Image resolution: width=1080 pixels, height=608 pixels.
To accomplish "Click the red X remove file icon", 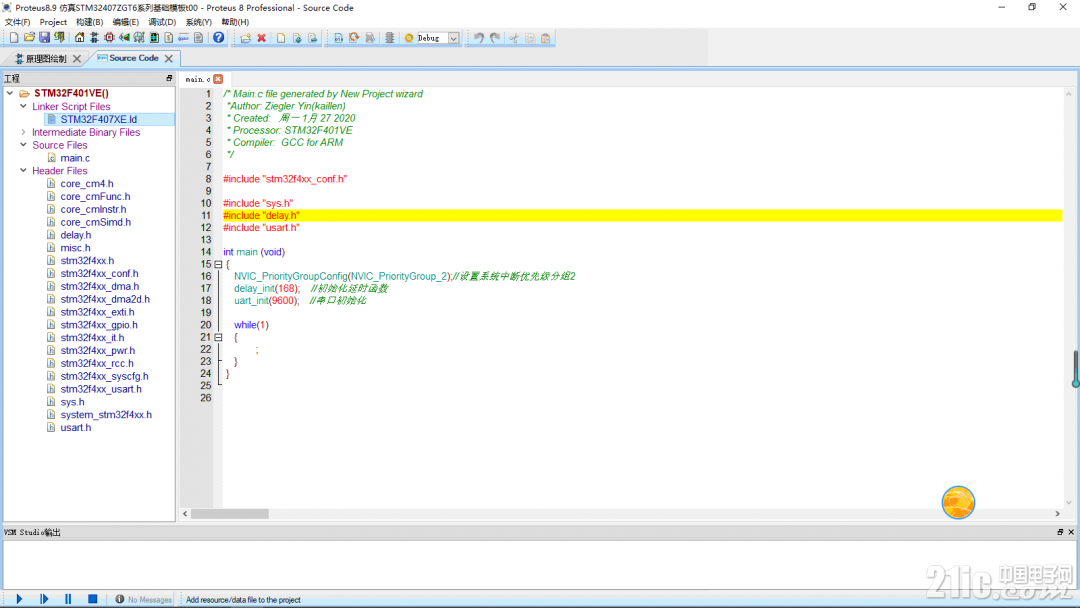I will click(262, 38).
